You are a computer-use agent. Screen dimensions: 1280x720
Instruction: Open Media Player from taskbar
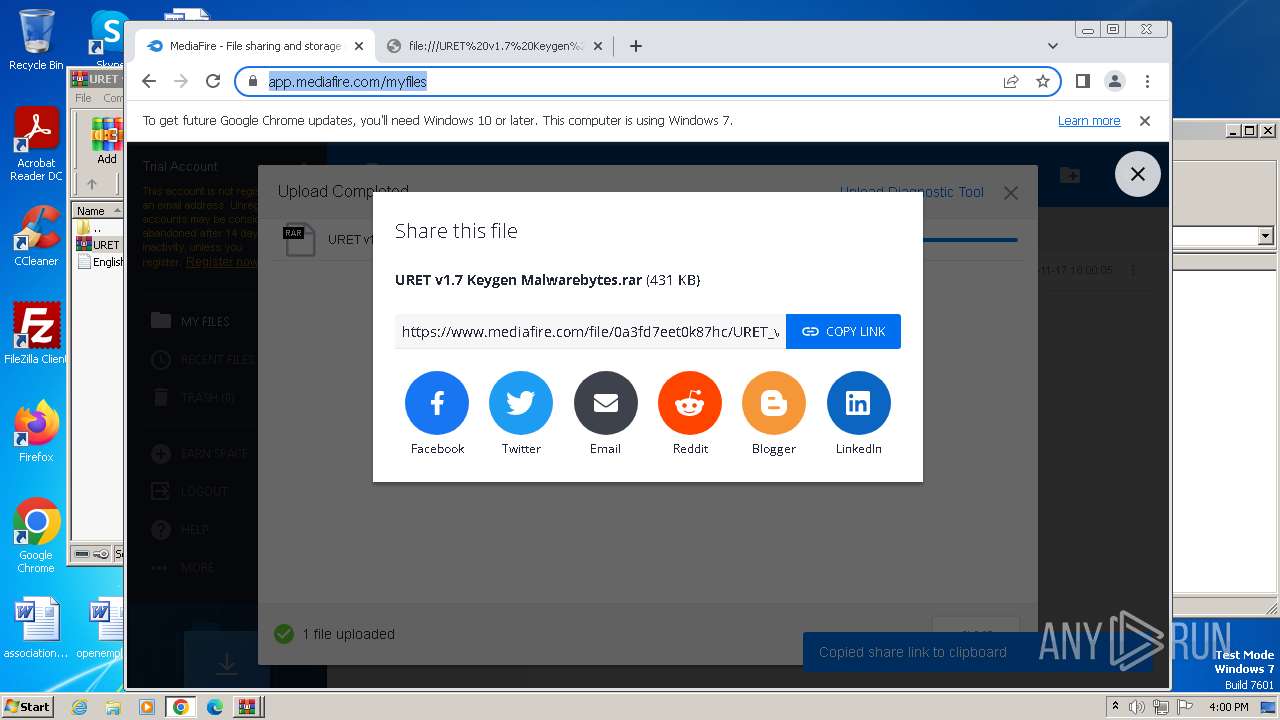click(x=147, y=707)
